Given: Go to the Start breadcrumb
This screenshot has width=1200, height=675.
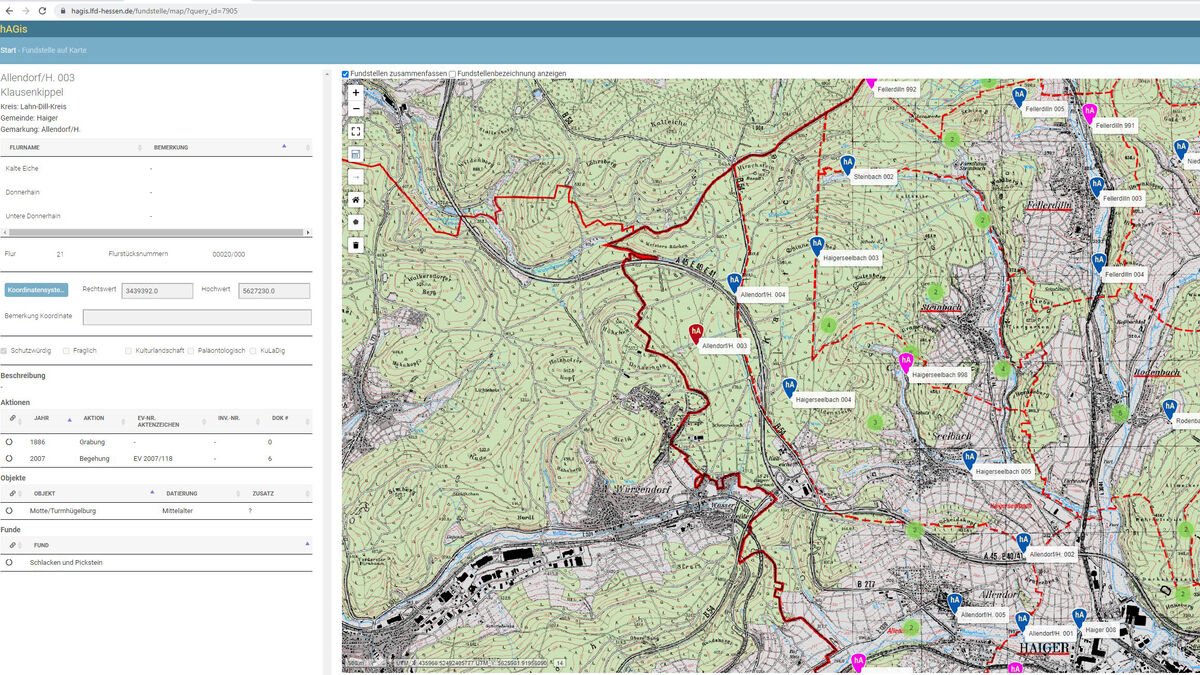Looking at the screenshot, I should (8, 50).
